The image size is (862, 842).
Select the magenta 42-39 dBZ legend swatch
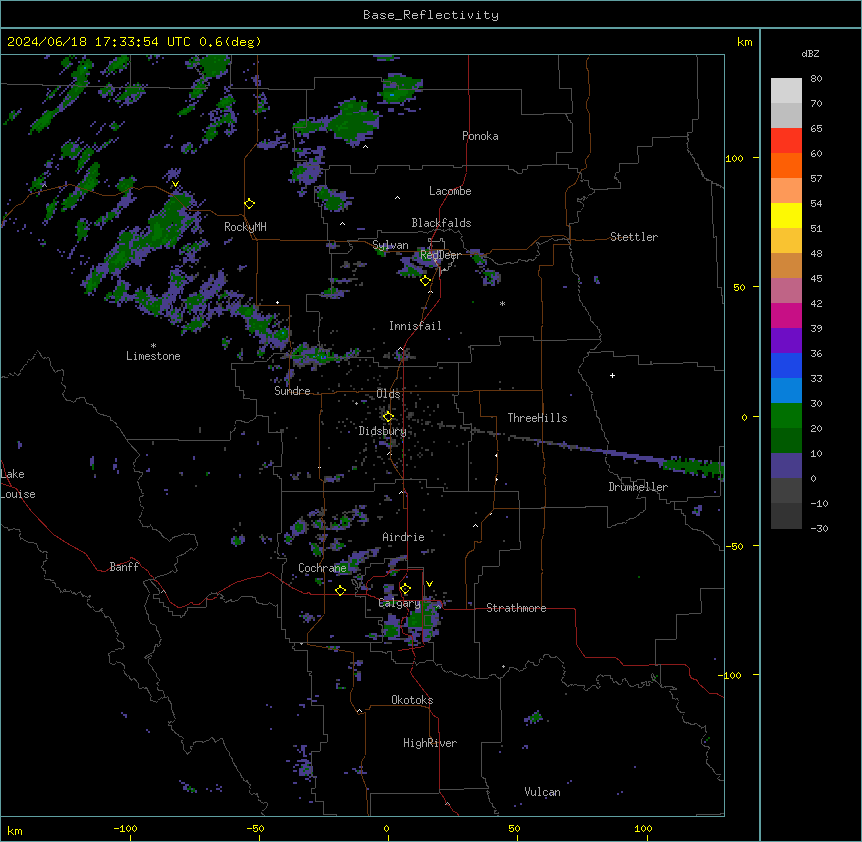click(x=786, y=315)
